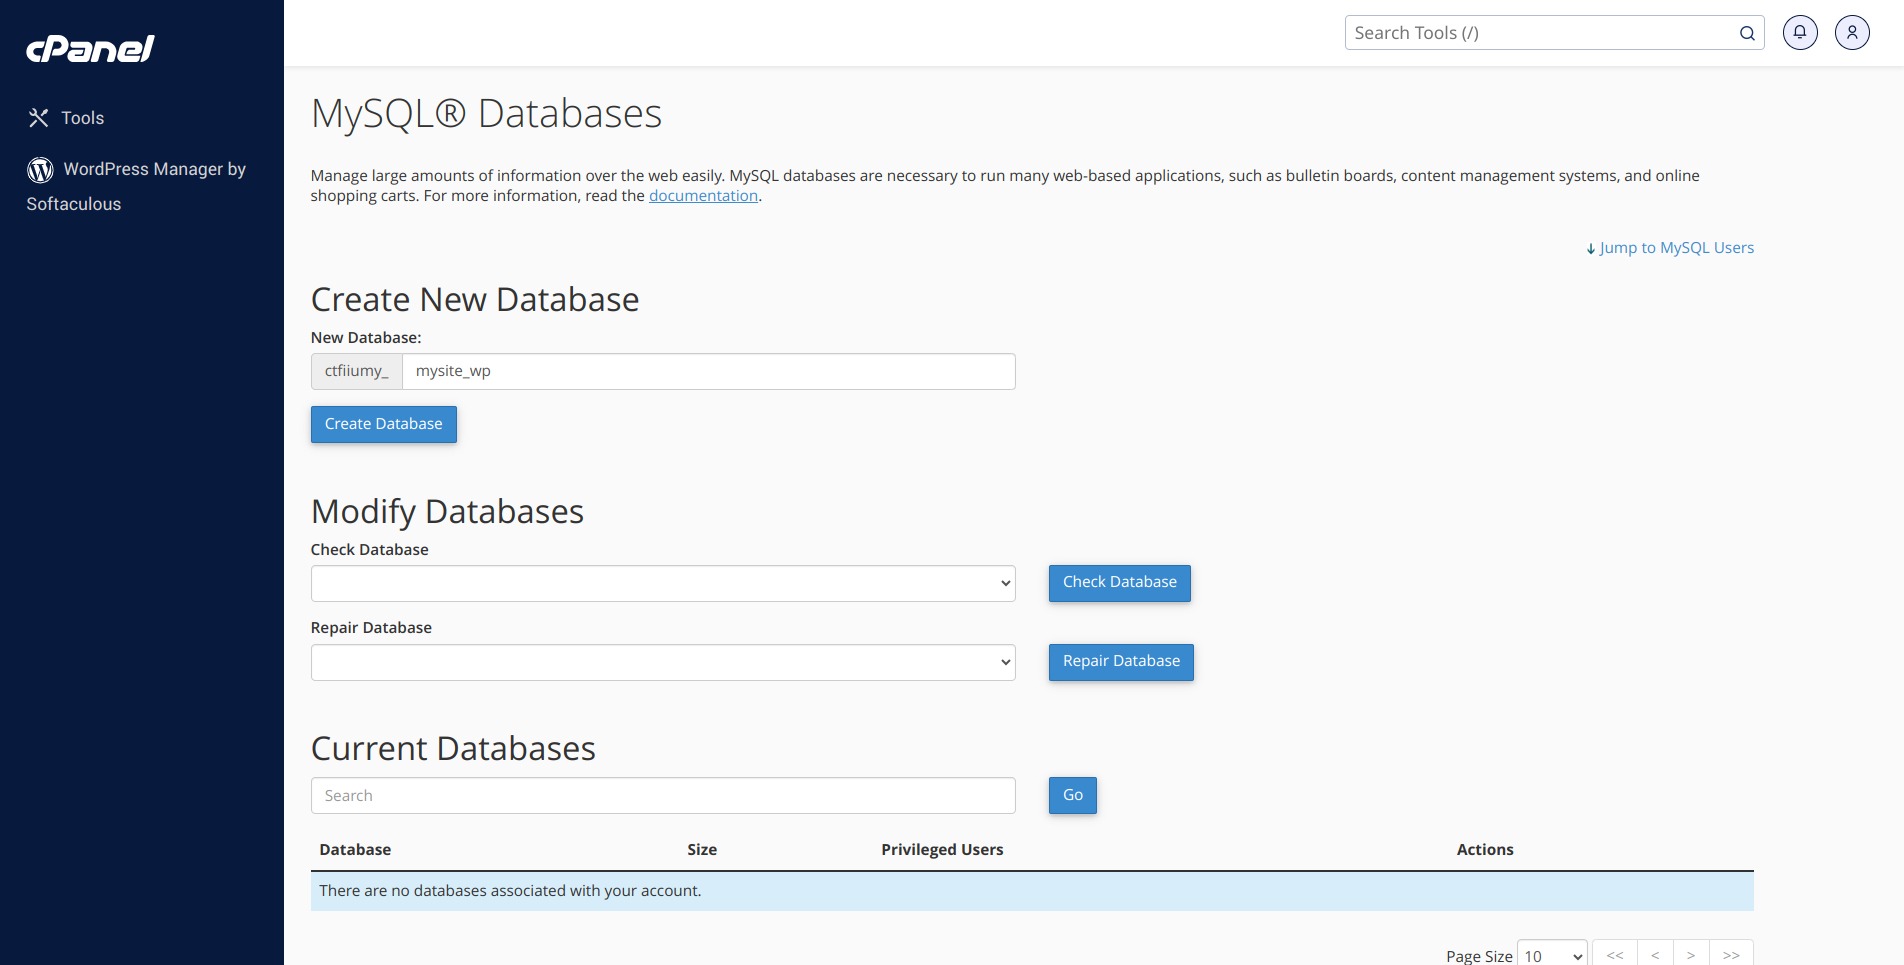
Task: Click the Repair Database button
Action: coord(1121,662)
